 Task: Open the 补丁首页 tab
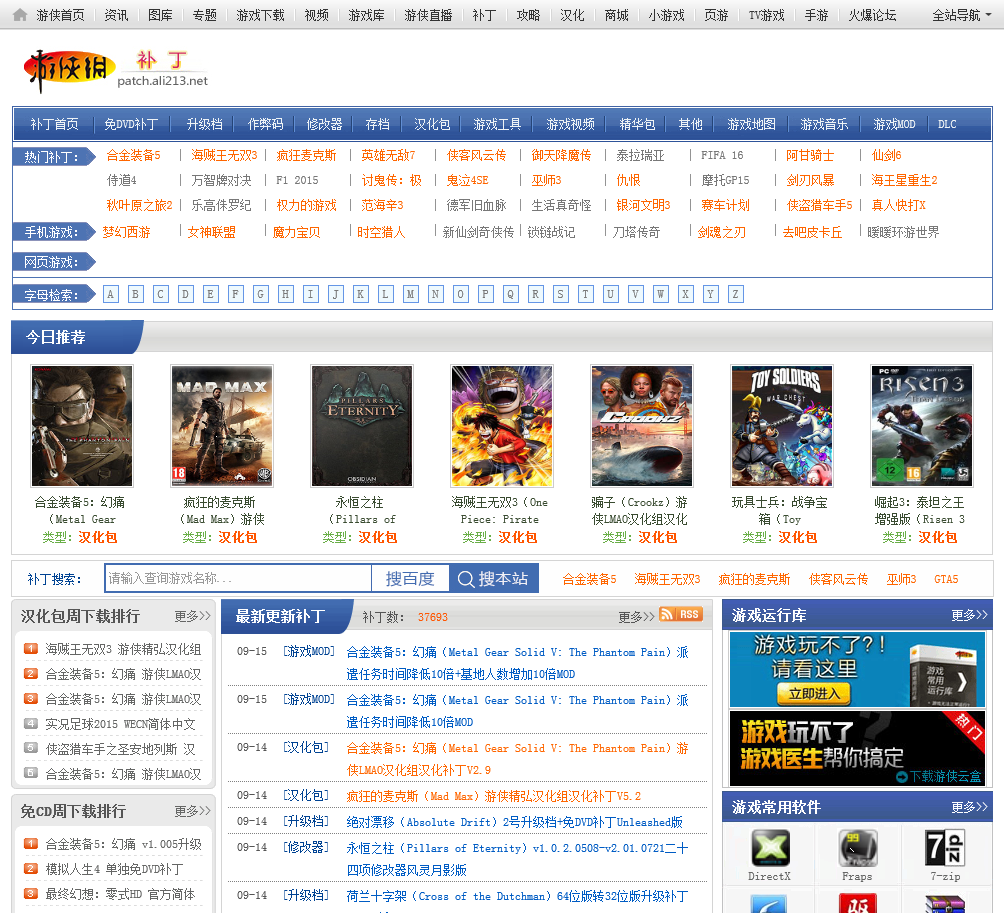pos(54,124)
